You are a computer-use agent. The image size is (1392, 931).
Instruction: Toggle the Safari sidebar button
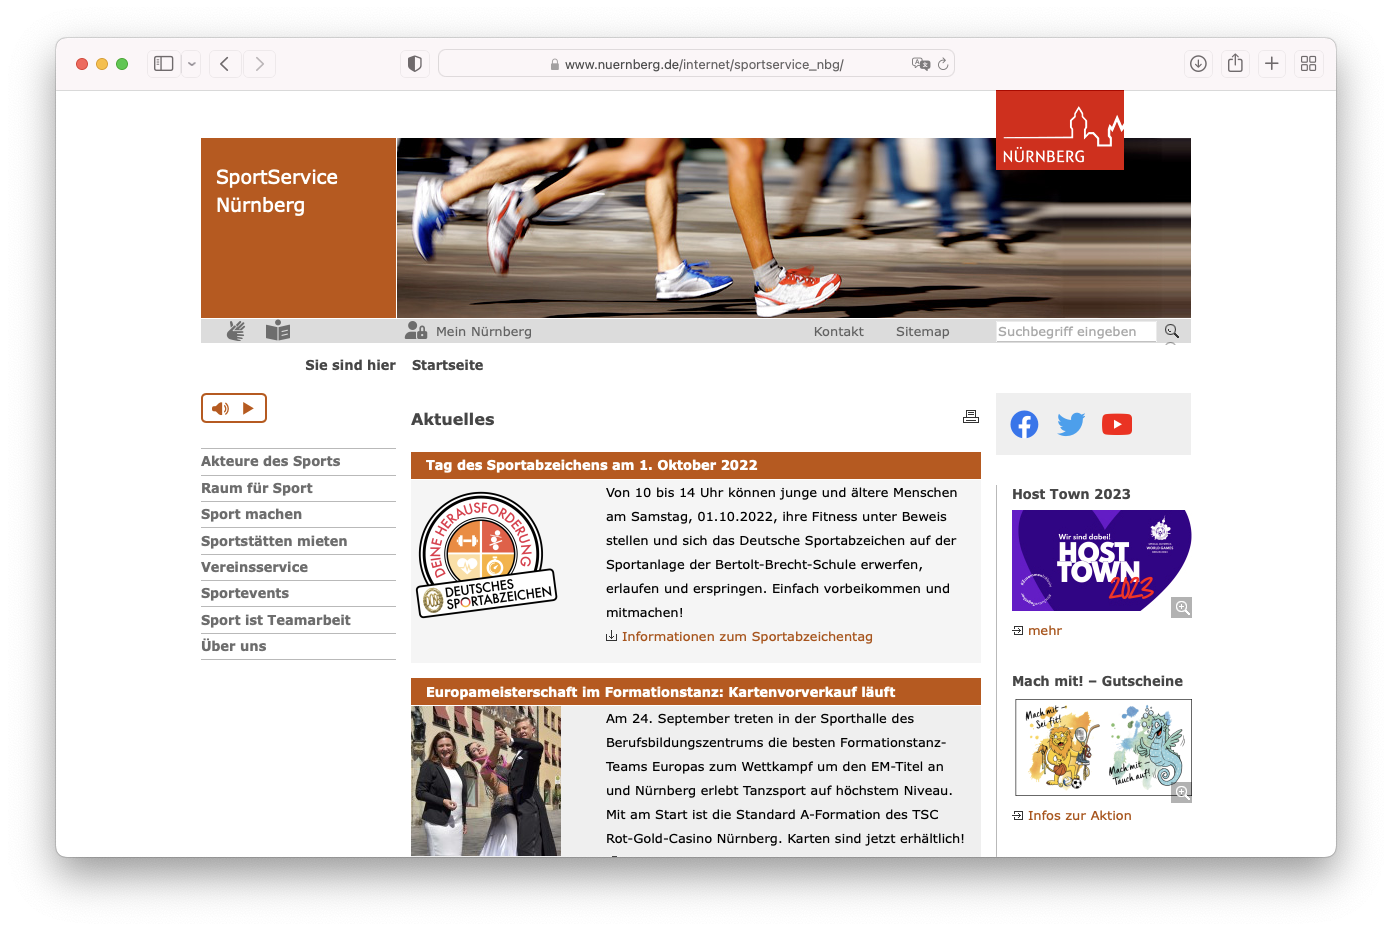pyautogui.click(x=164, y=64)
